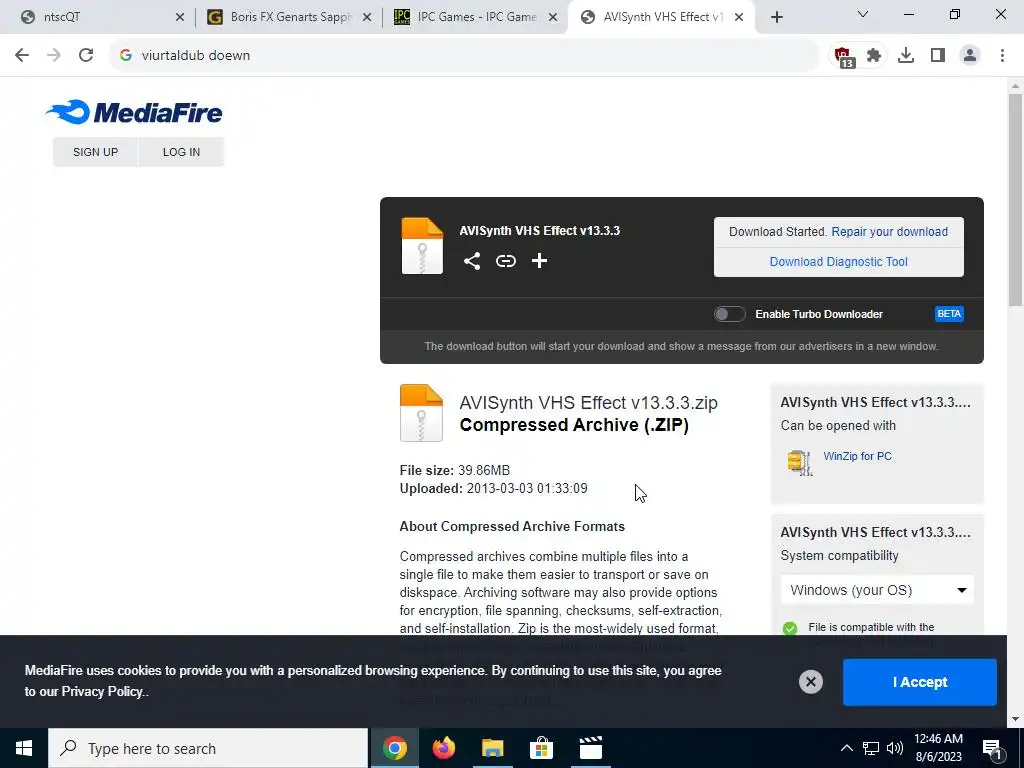Click the copy link icon in the download panel
The width and height of the screenshot is (1024, 768).
(x=505, y=261)
